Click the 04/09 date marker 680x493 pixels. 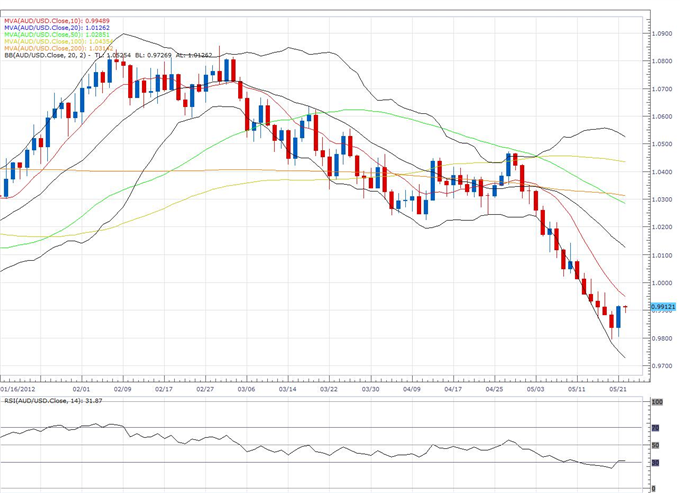410,390
